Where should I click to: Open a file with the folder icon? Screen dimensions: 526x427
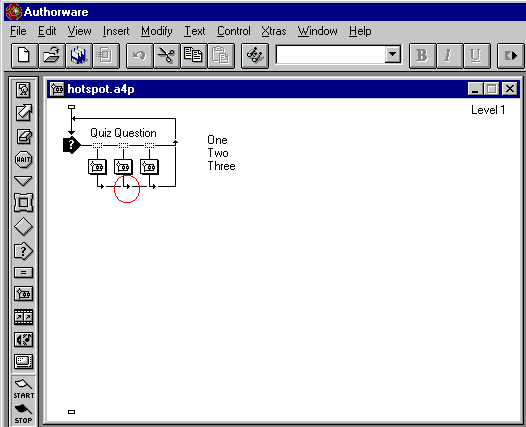[52, 56]
